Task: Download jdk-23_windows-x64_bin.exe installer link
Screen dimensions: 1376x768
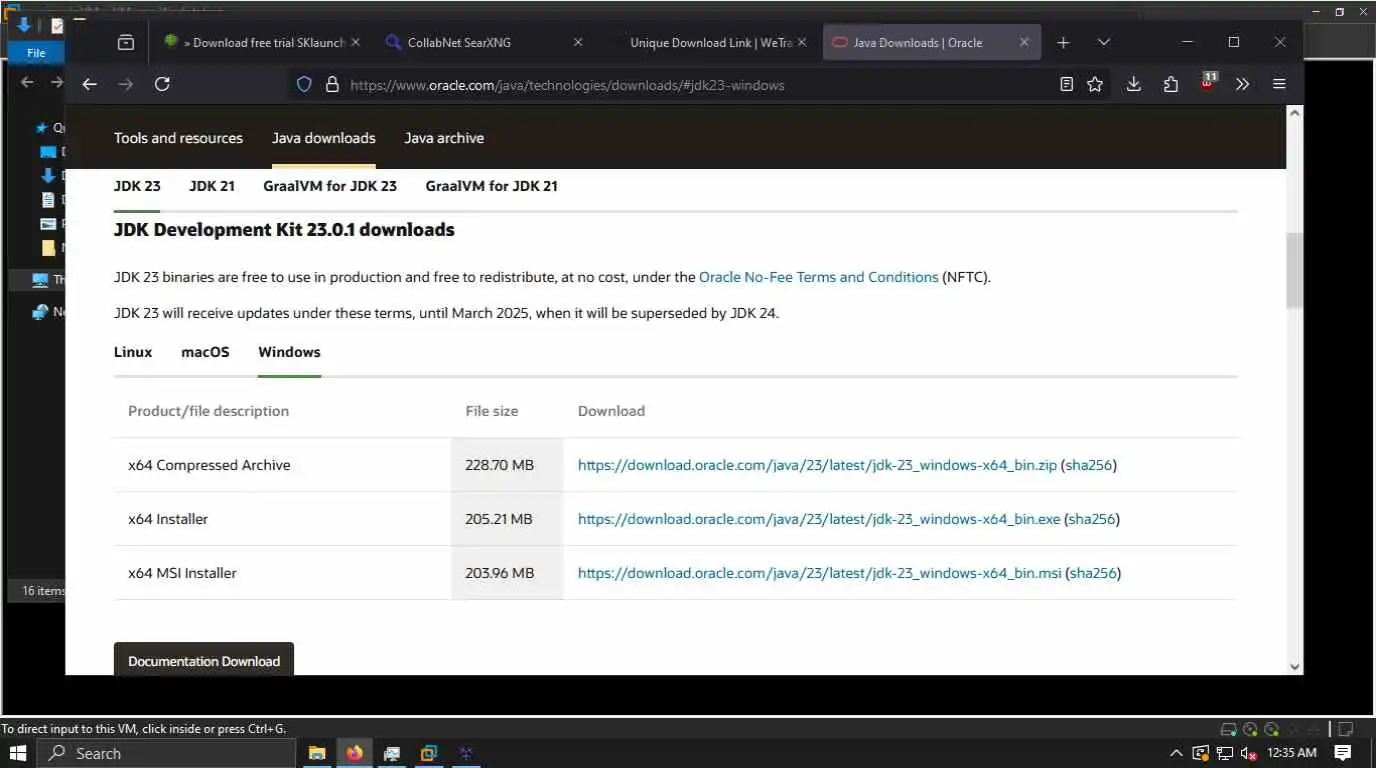Action: click(x=819, y=519)
